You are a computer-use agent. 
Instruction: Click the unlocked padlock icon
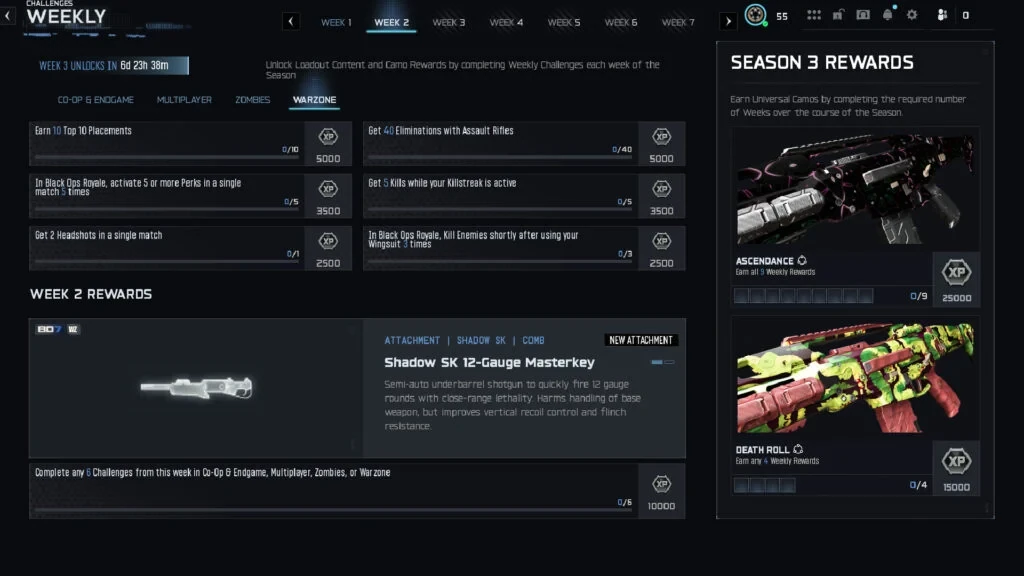click(838, 15)
